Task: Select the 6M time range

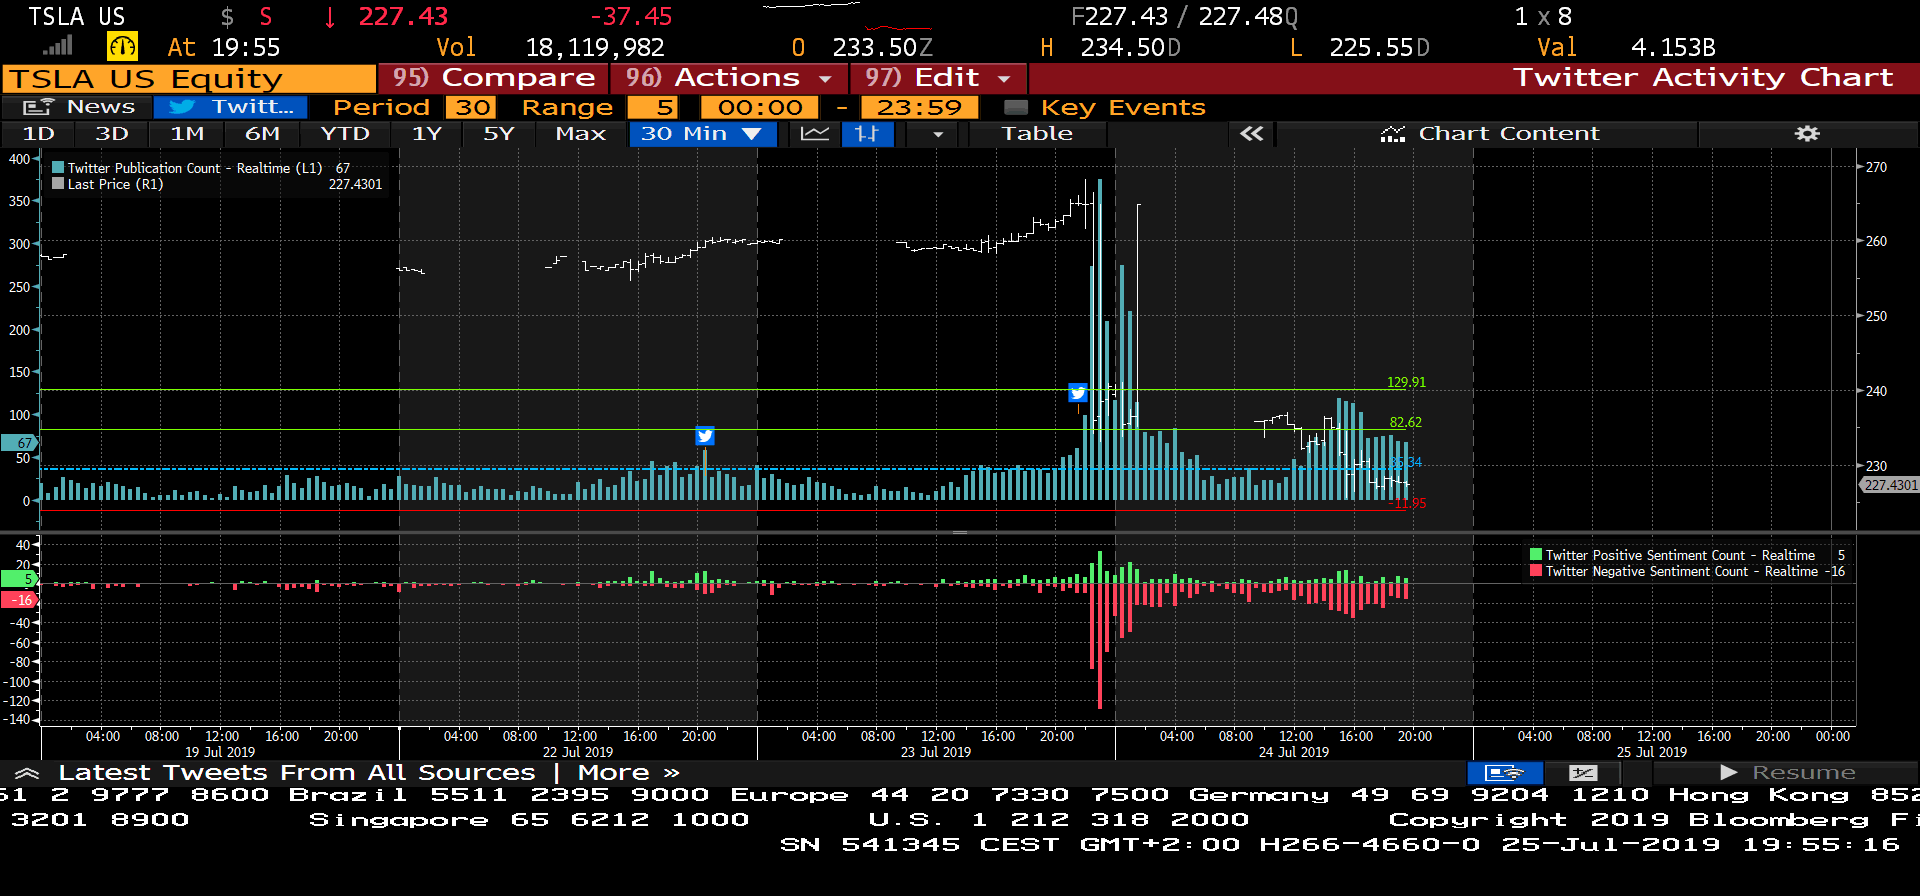Action: pos(263,134)
